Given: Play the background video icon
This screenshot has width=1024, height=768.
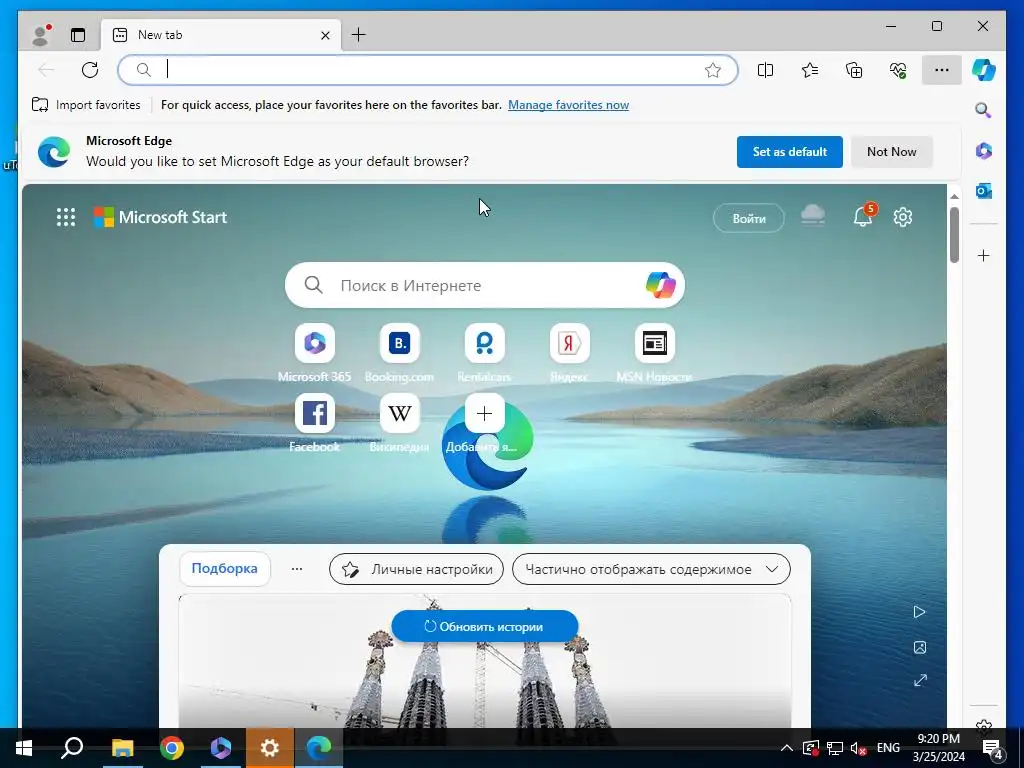Looking at the screenshot, I should 920,612.
